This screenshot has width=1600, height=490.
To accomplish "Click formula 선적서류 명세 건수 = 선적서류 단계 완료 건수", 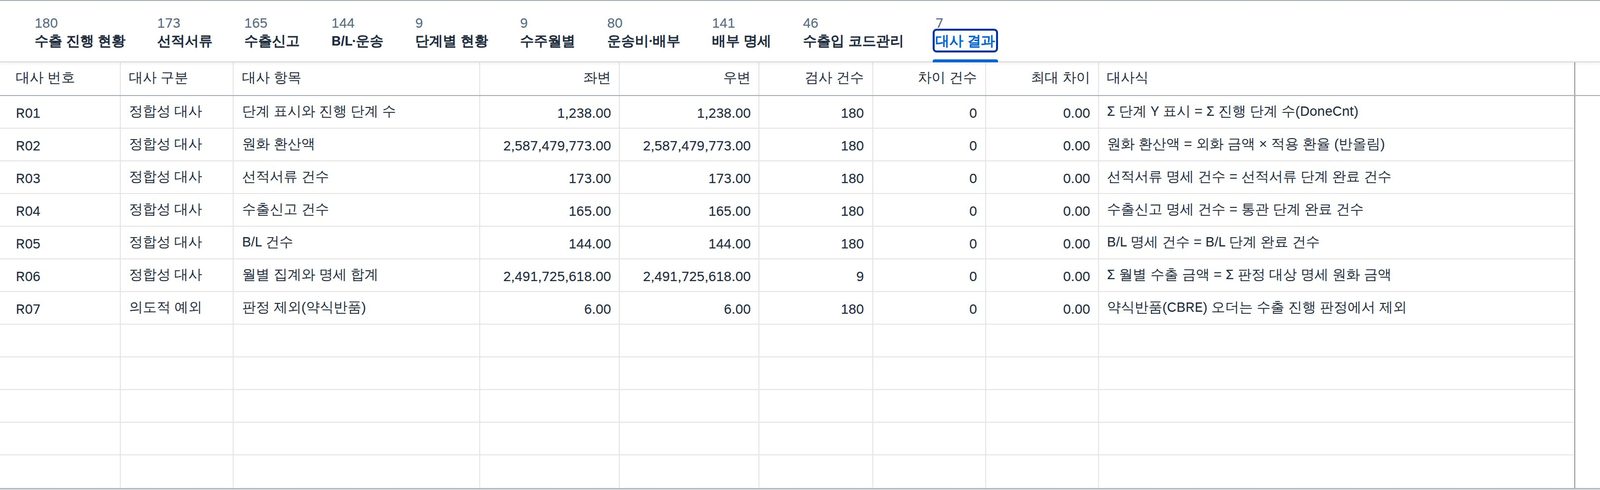I will tap(1336, 177).
